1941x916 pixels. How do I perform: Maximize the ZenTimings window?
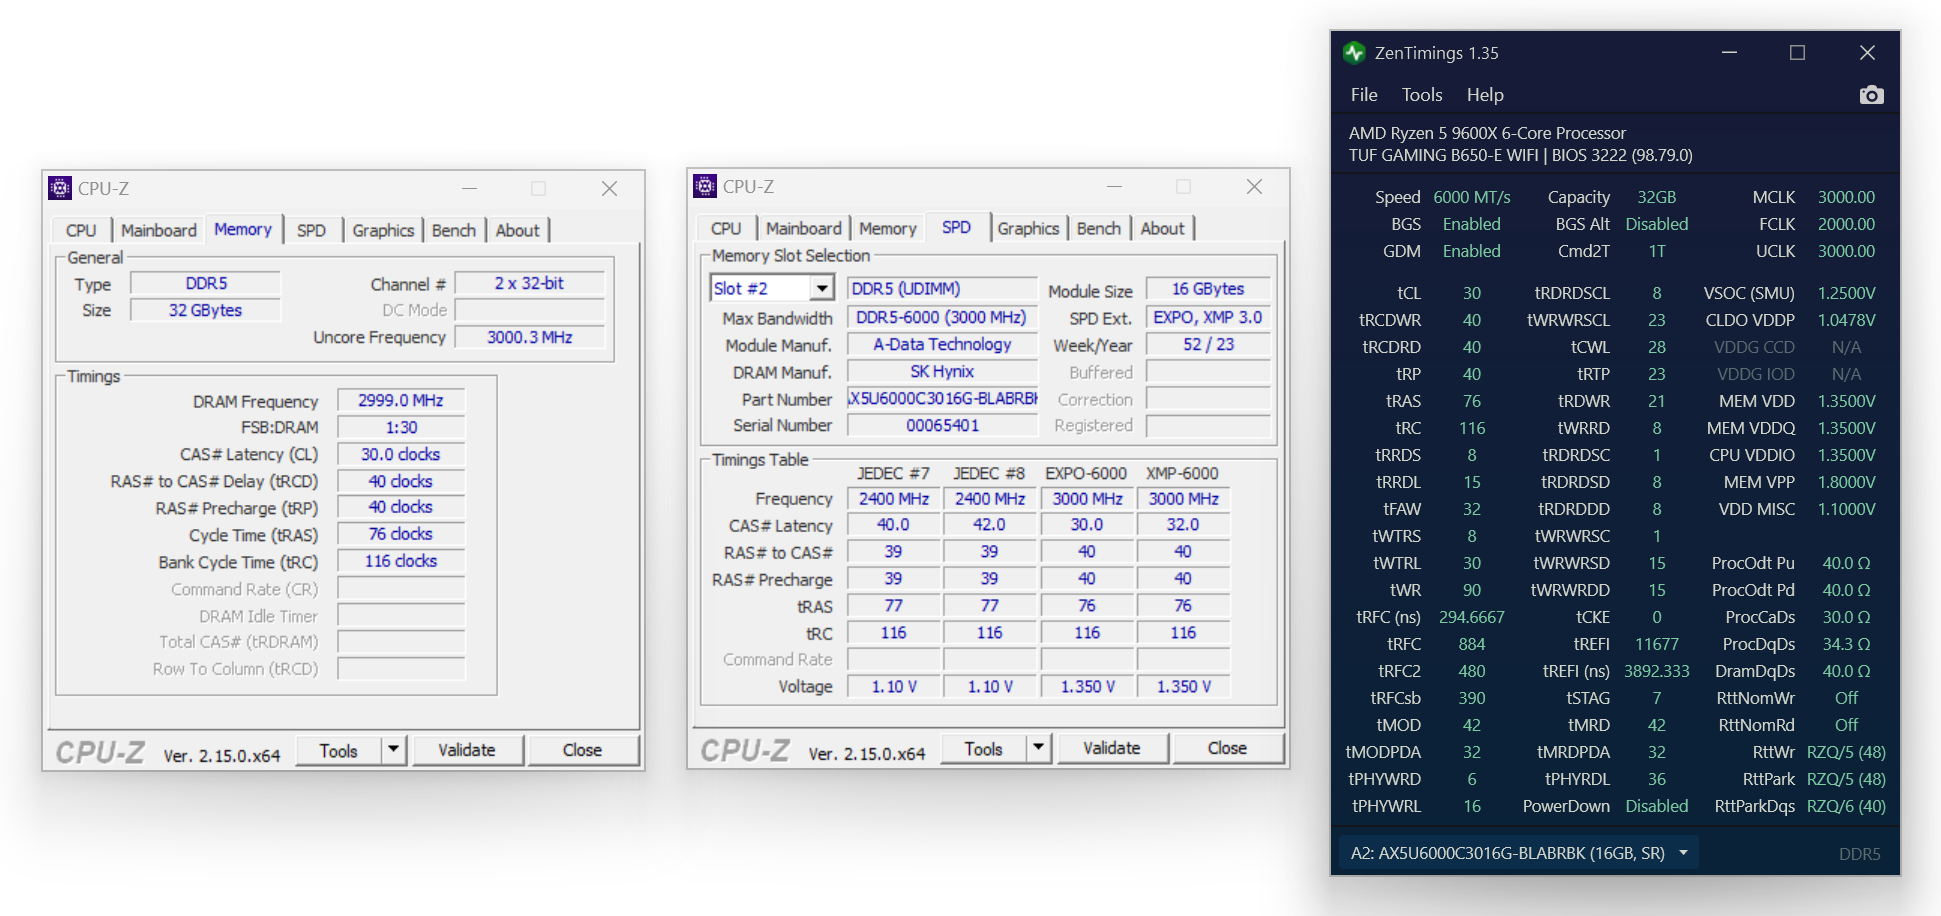(1797, 53)
